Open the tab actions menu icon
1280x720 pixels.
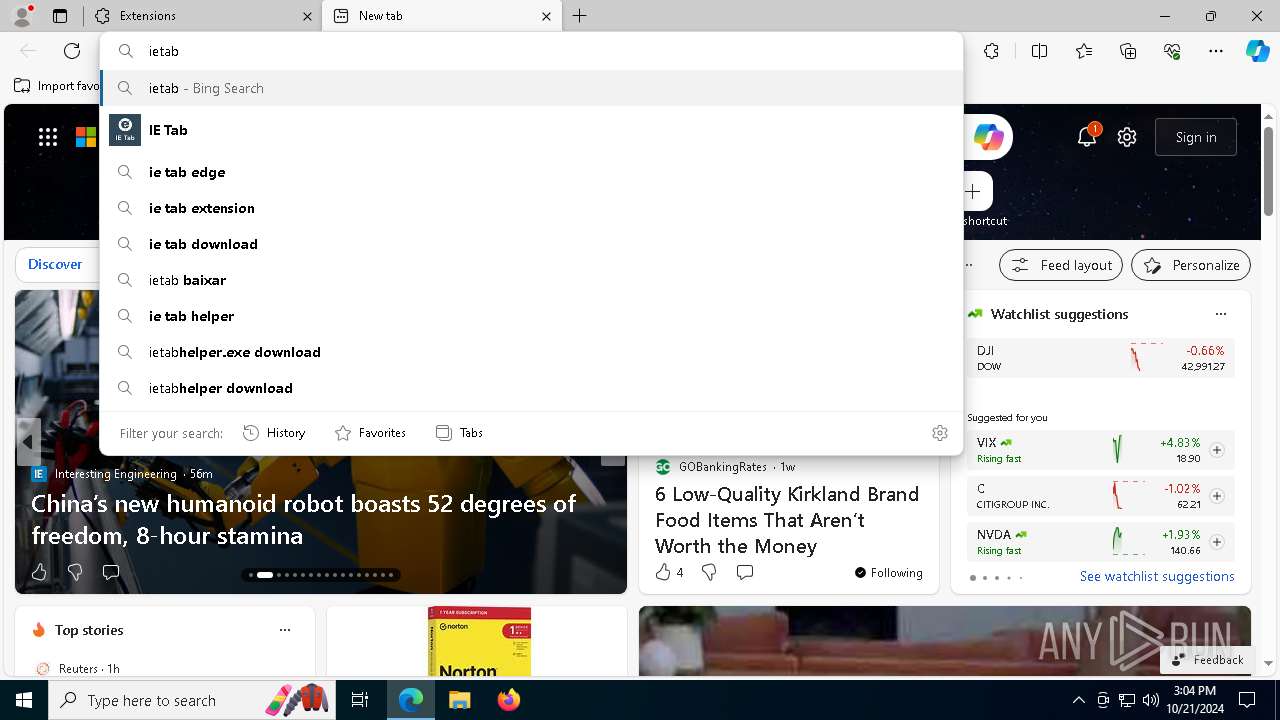pos(60,16)
